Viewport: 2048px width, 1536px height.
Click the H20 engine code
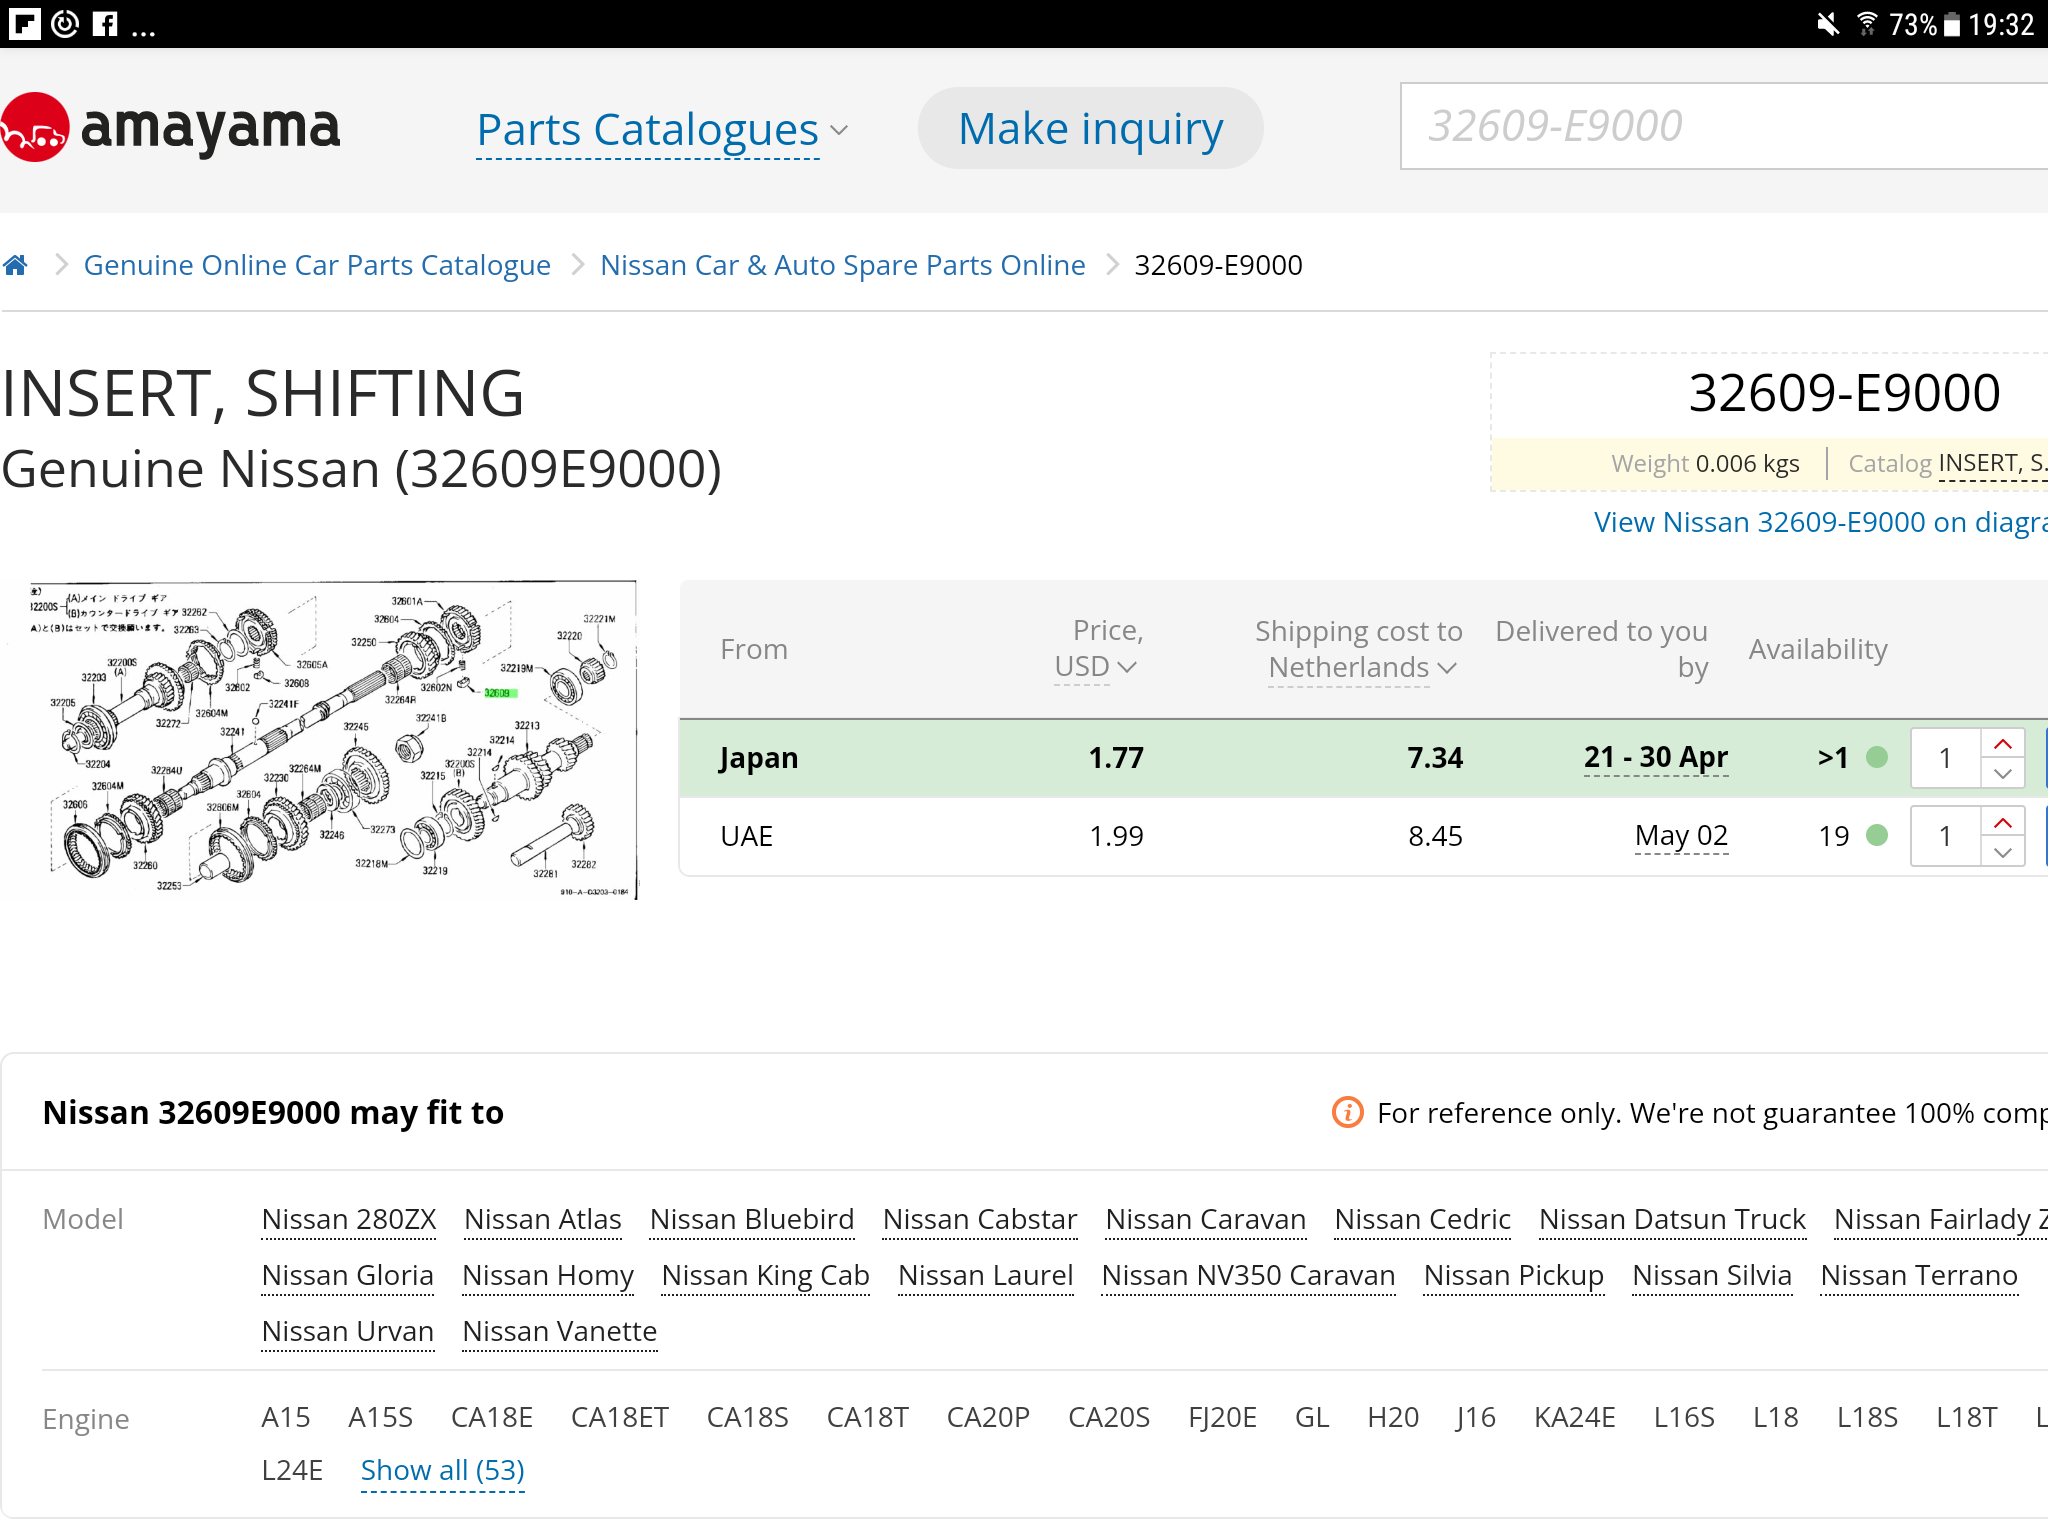click(x=1393, y=1418)
